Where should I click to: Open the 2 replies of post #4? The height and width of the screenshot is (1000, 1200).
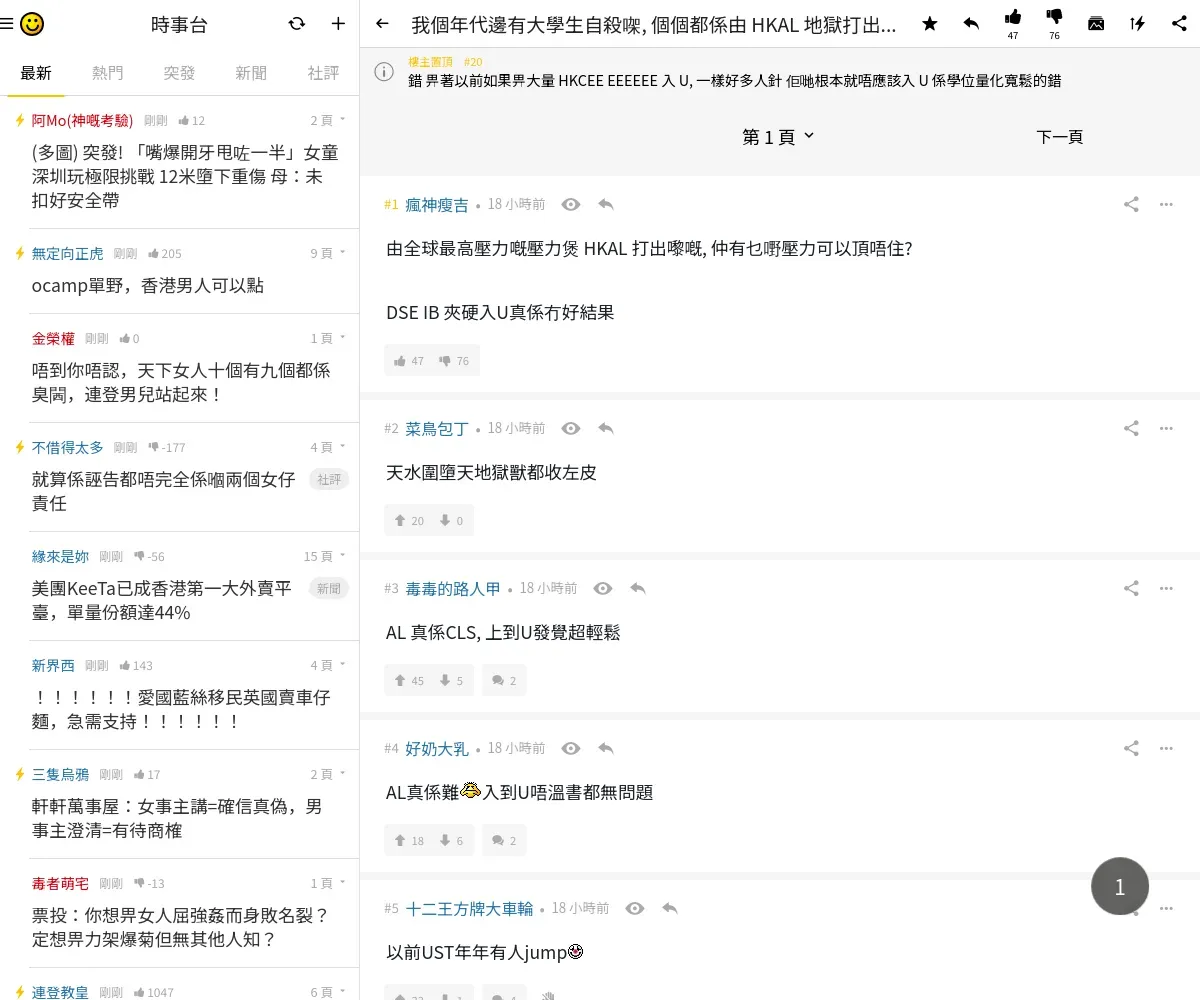[x=504, y=840]
